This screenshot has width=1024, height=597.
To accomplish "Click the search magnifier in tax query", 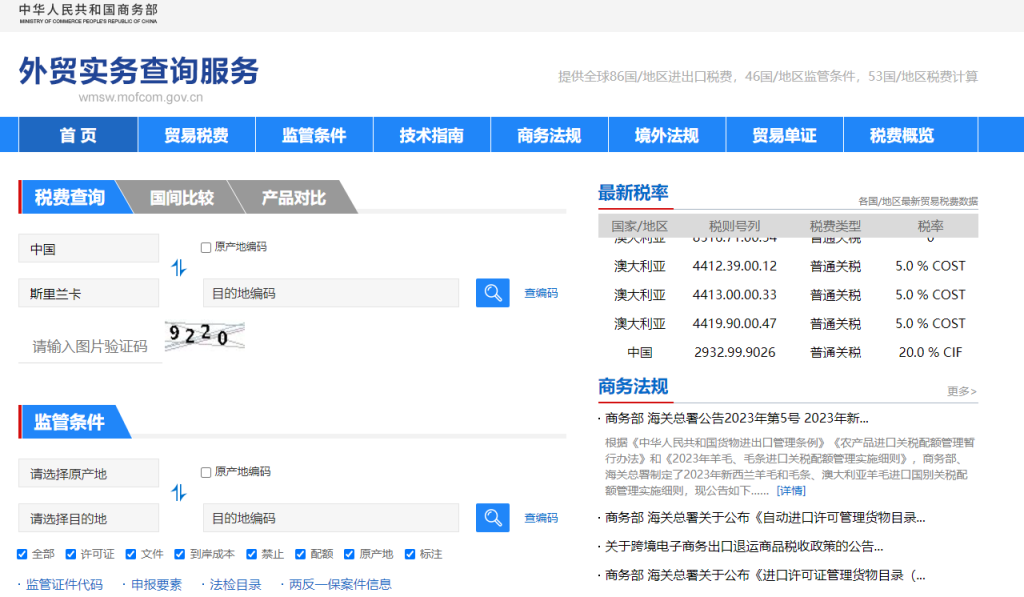I will [x=492, y=293].
